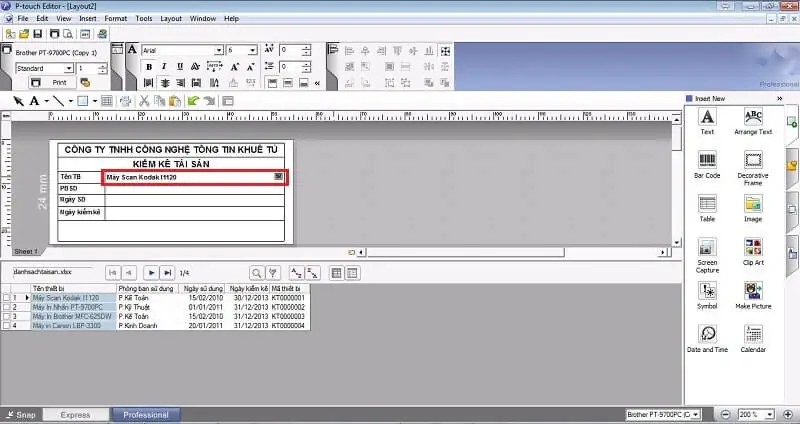Screen dimensions: 800x424
Task: Choose the Arrange Text icon
Action: (x=753, y=121)
